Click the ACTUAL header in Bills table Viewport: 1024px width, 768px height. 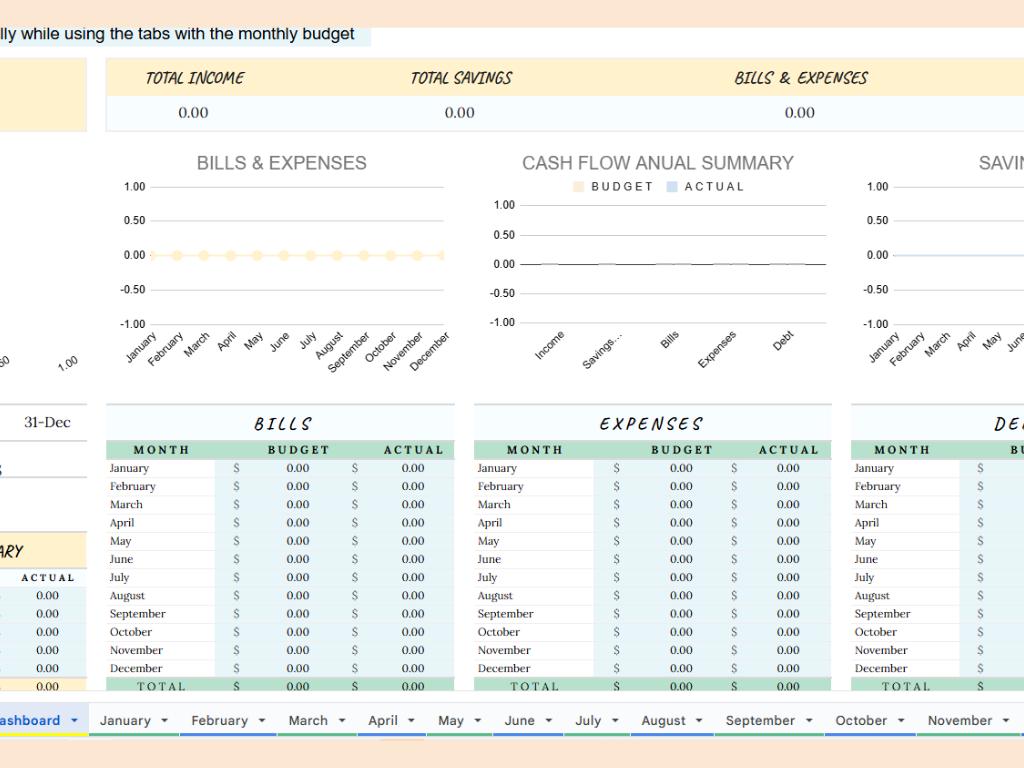click(x=413, y=450)
